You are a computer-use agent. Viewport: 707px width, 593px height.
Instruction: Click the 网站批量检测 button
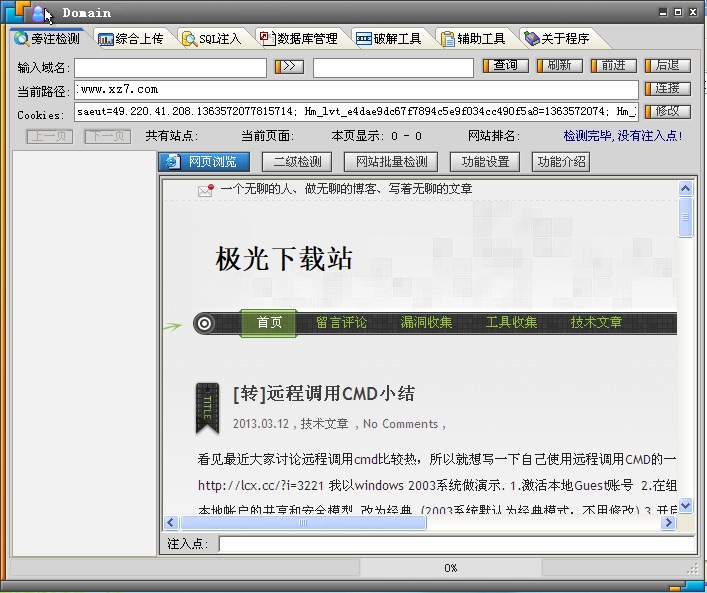coord(391,162)
